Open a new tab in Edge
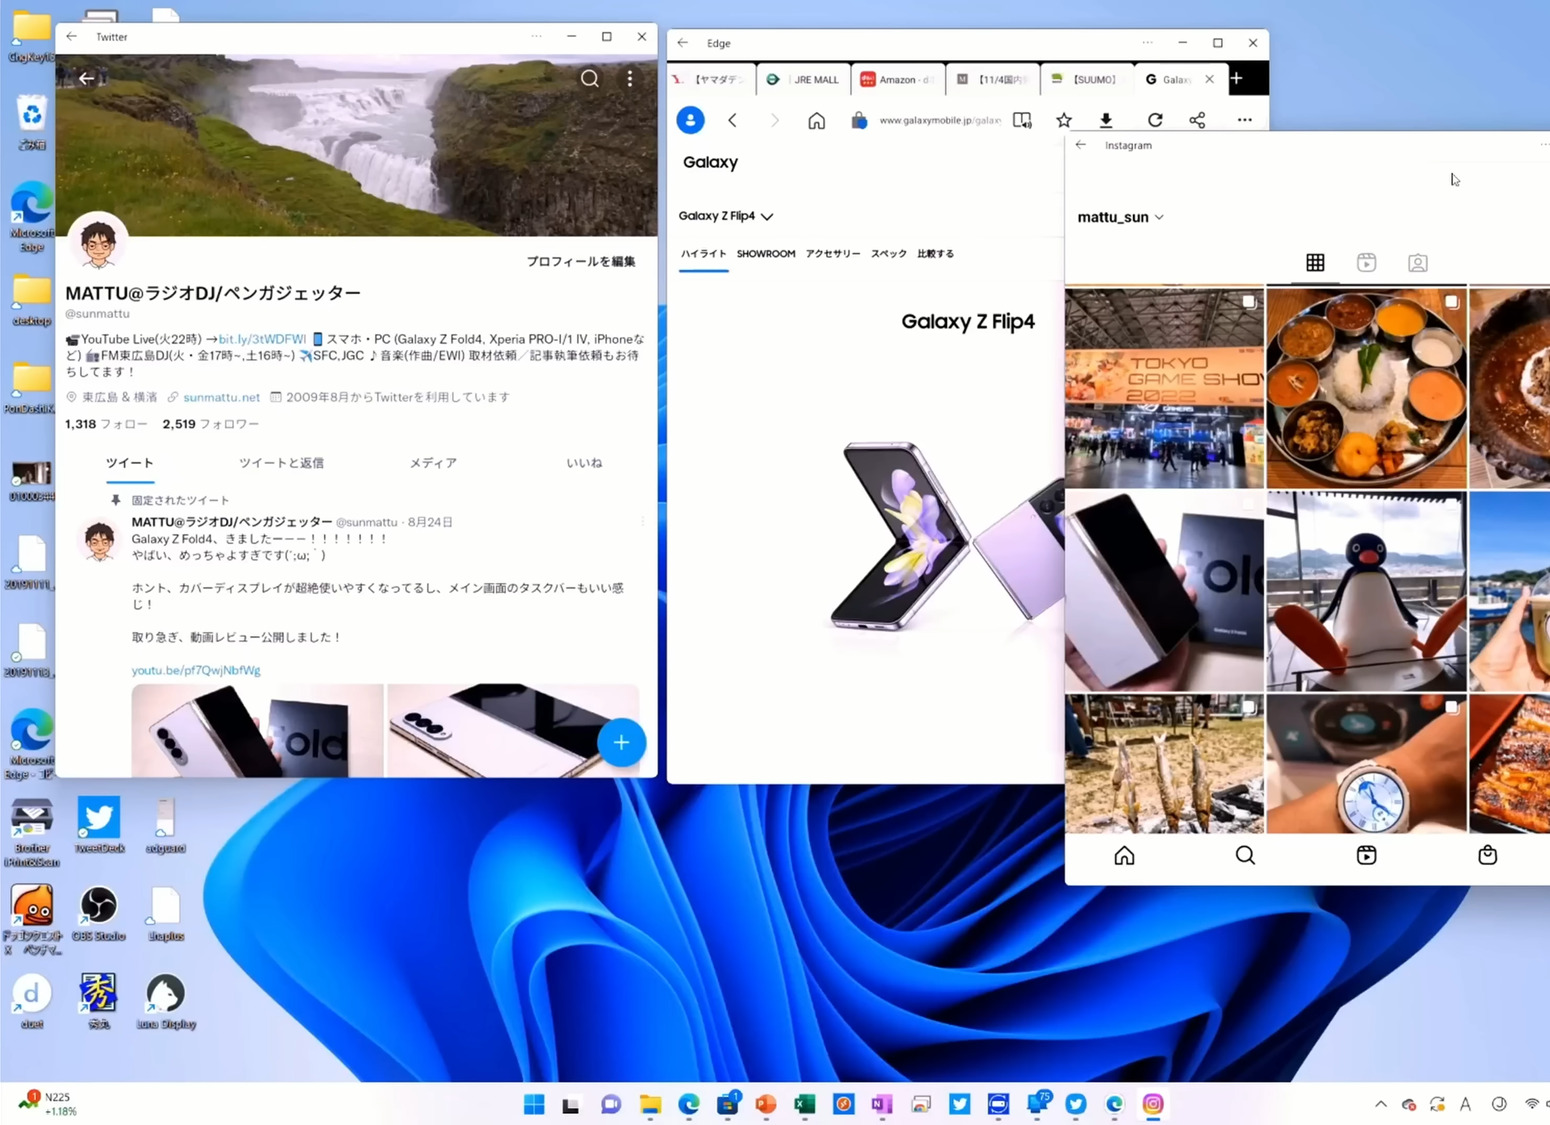The image size is (1550, 1125). (x=1237, y=79)
